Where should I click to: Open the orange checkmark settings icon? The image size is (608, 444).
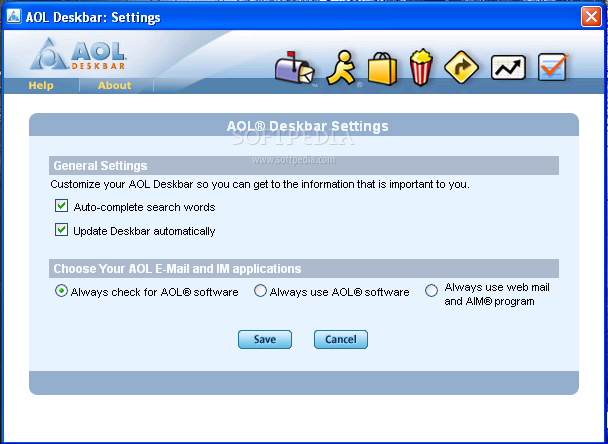[x=553, y=67]
